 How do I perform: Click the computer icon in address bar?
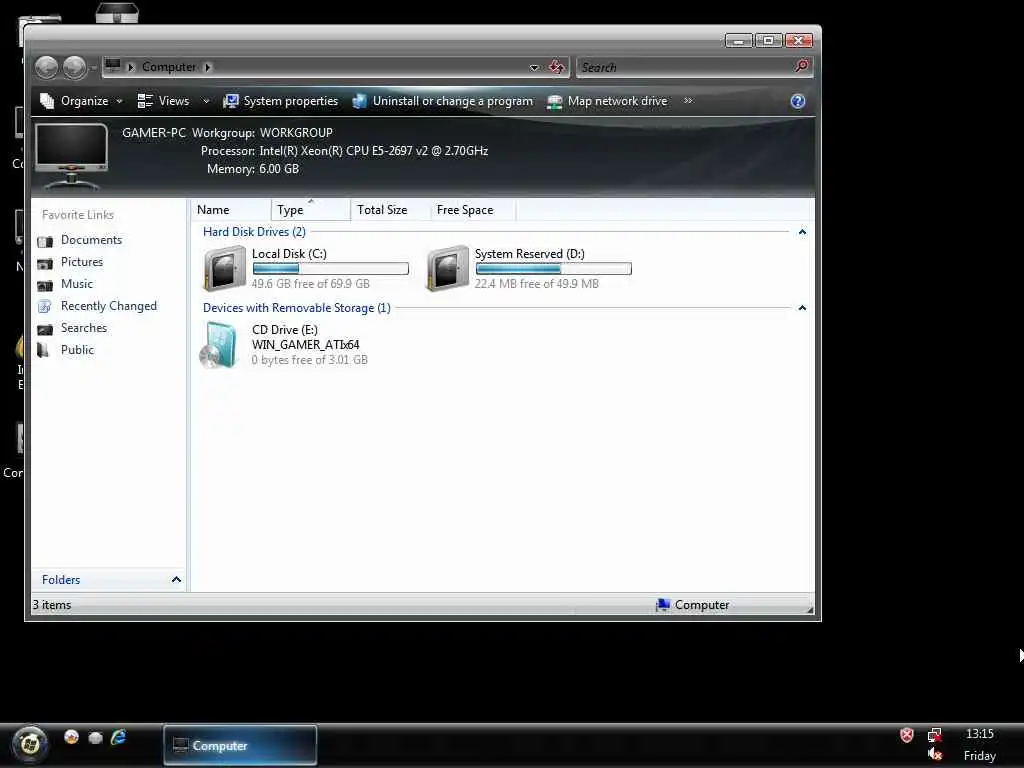(x=113, y=66)
